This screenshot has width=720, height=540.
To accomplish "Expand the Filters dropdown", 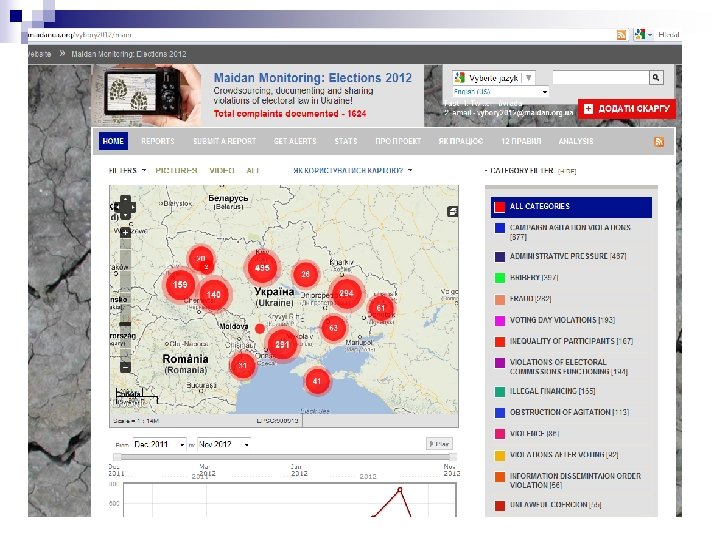I will pos(127,170).
